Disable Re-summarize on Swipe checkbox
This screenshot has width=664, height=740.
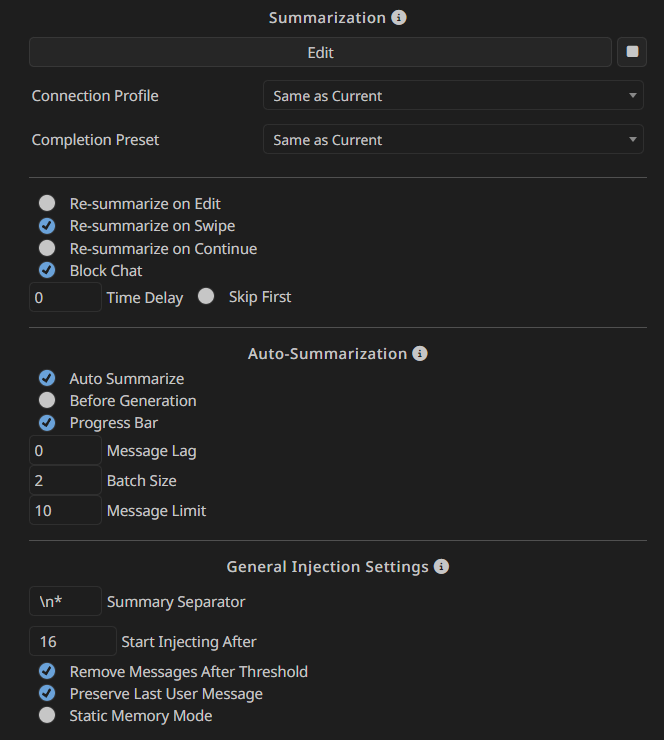pyautogui.click(x=47, y=226)
